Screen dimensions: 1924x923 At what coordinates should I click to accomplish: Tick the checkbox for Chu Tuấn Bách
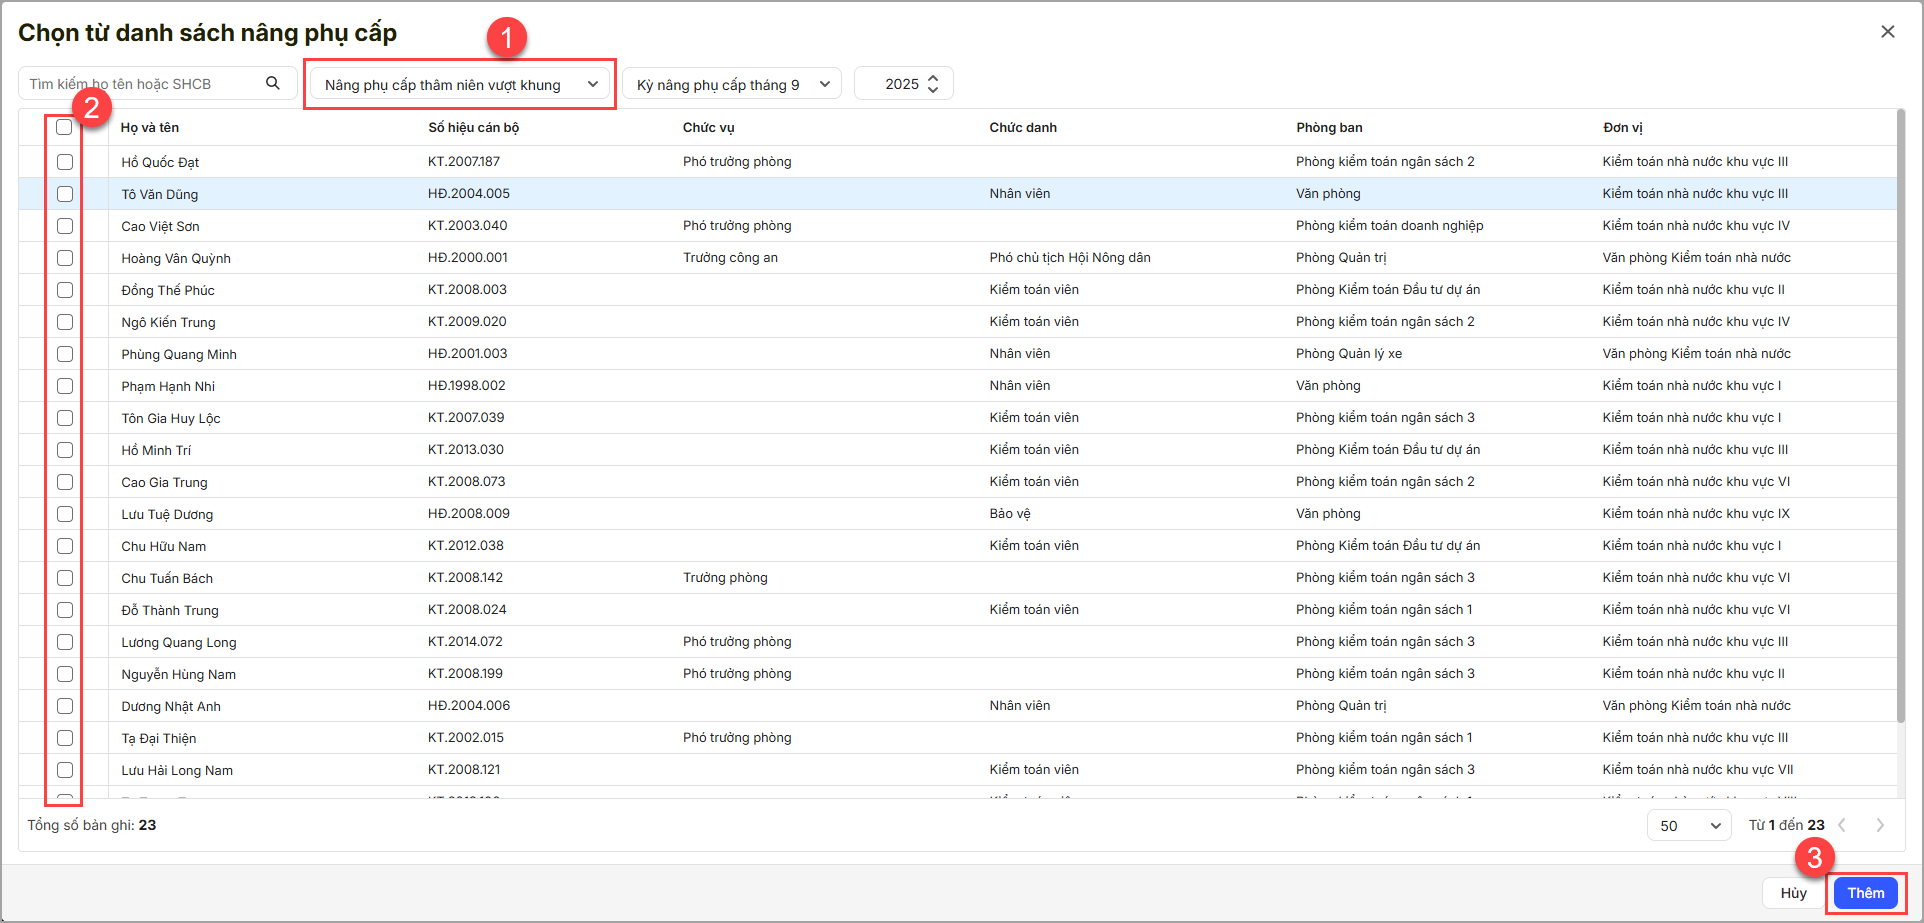point(65,578)
